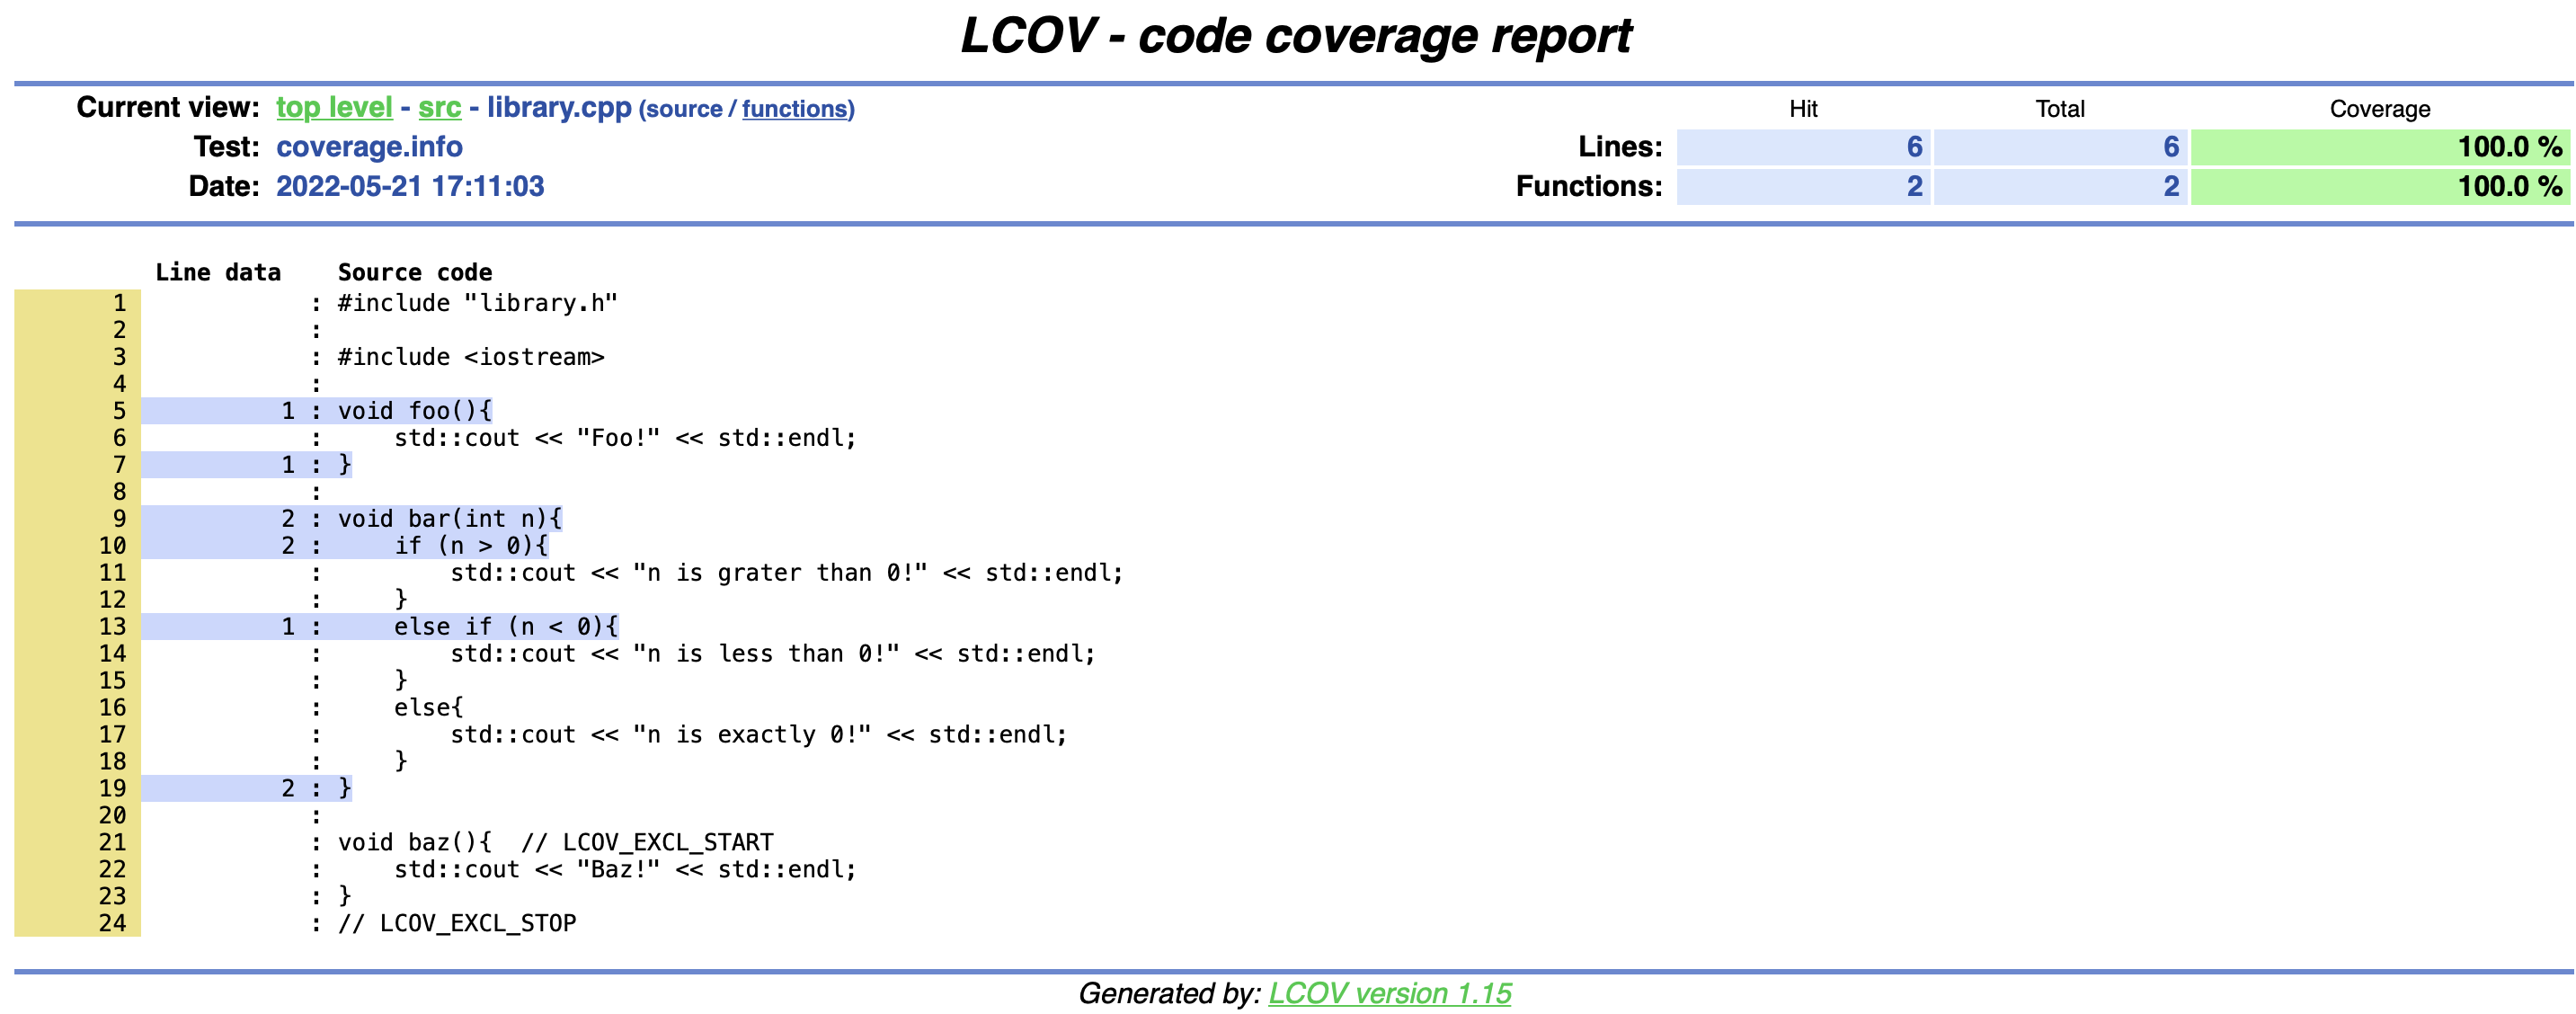Click the Lines coverage 100.0 % cell
The height and width of the screenshot is (1014, 2576).
(x=2379, y=147)
